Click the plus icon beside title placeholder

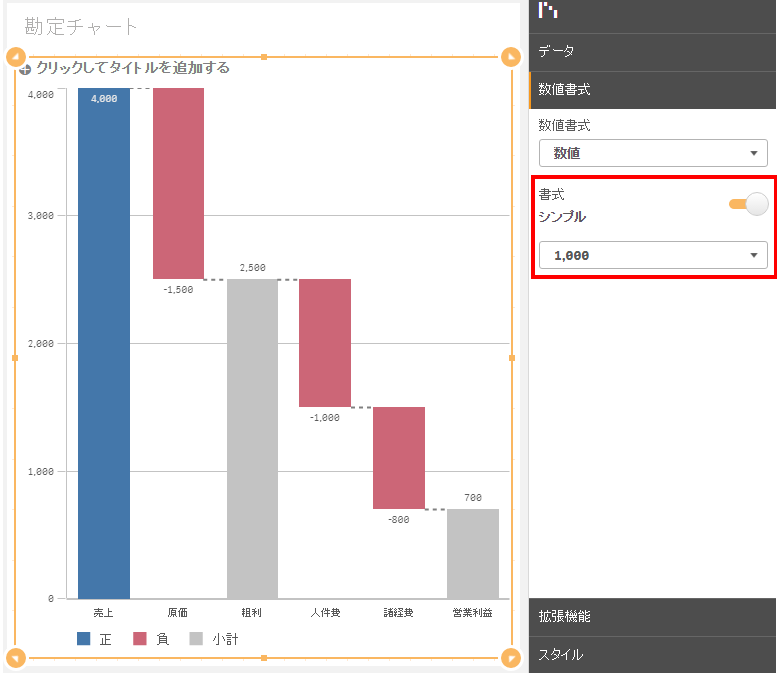25,70
